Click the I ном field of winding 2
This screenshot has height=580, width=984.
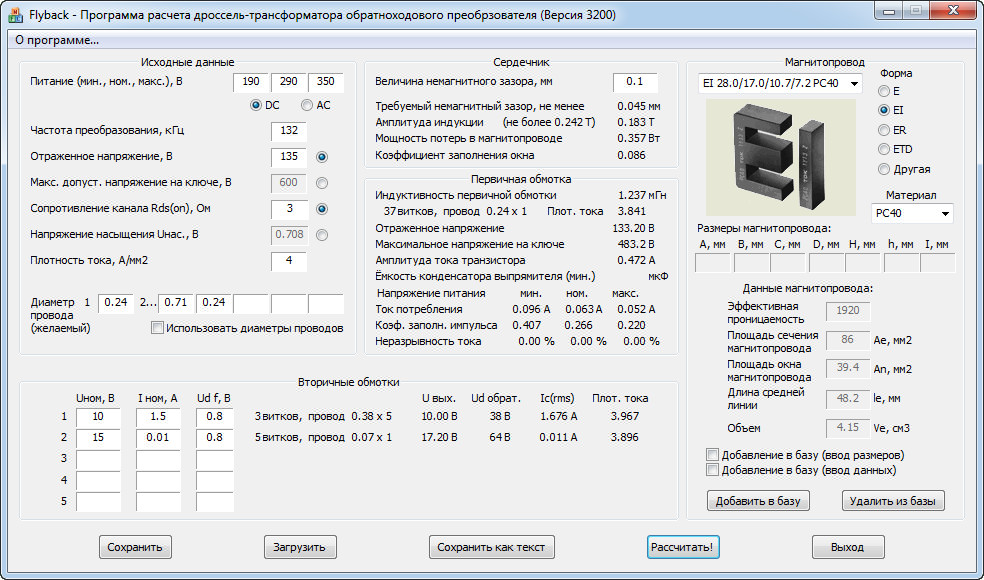pyautogui.click(x=158, y=438)
